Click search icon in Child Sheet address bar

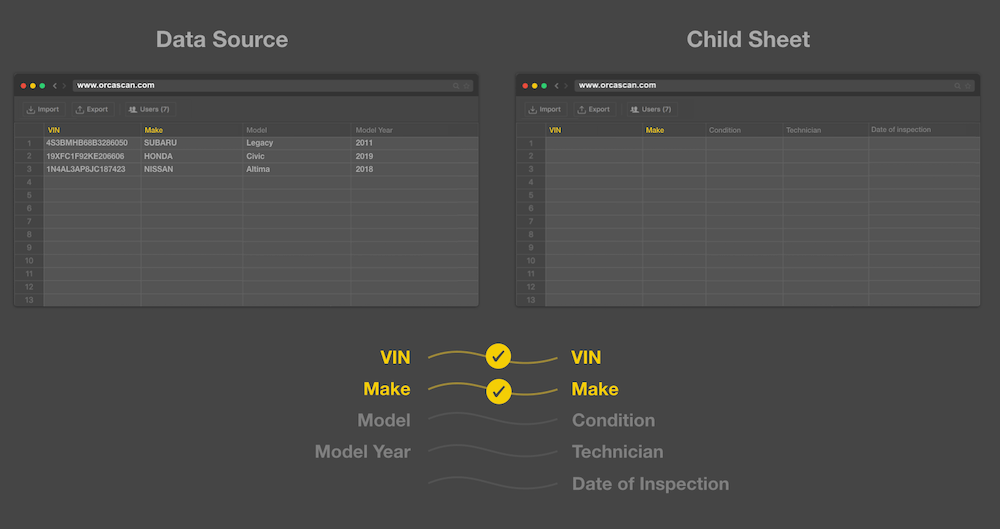click(957, 86)
